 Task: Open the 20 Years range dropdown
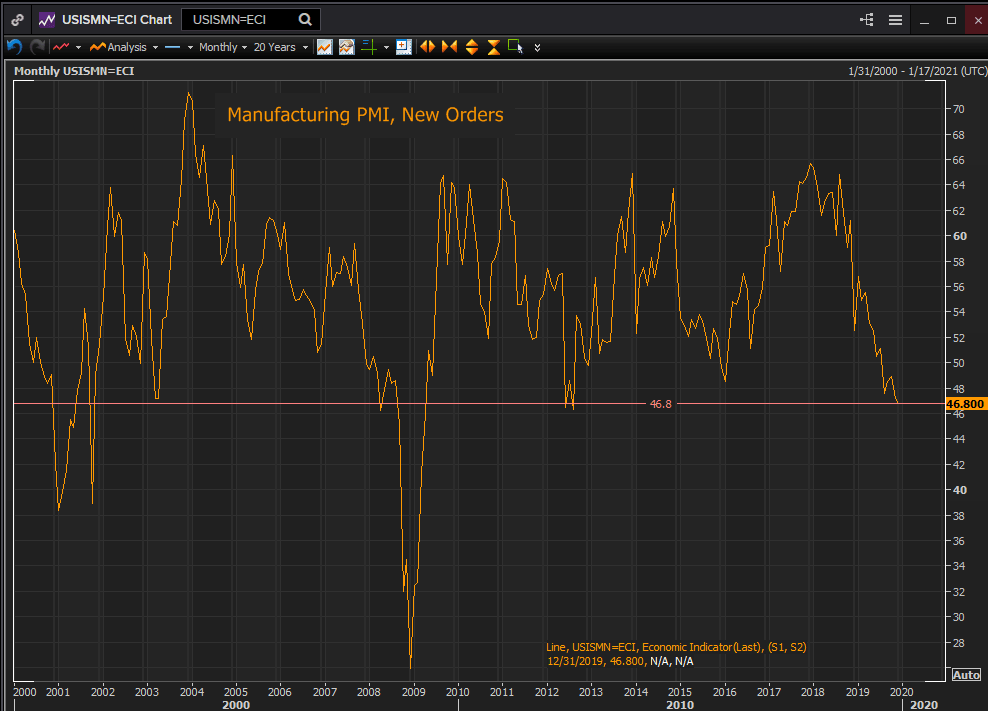pyautogui.click(x=280, y=47)
